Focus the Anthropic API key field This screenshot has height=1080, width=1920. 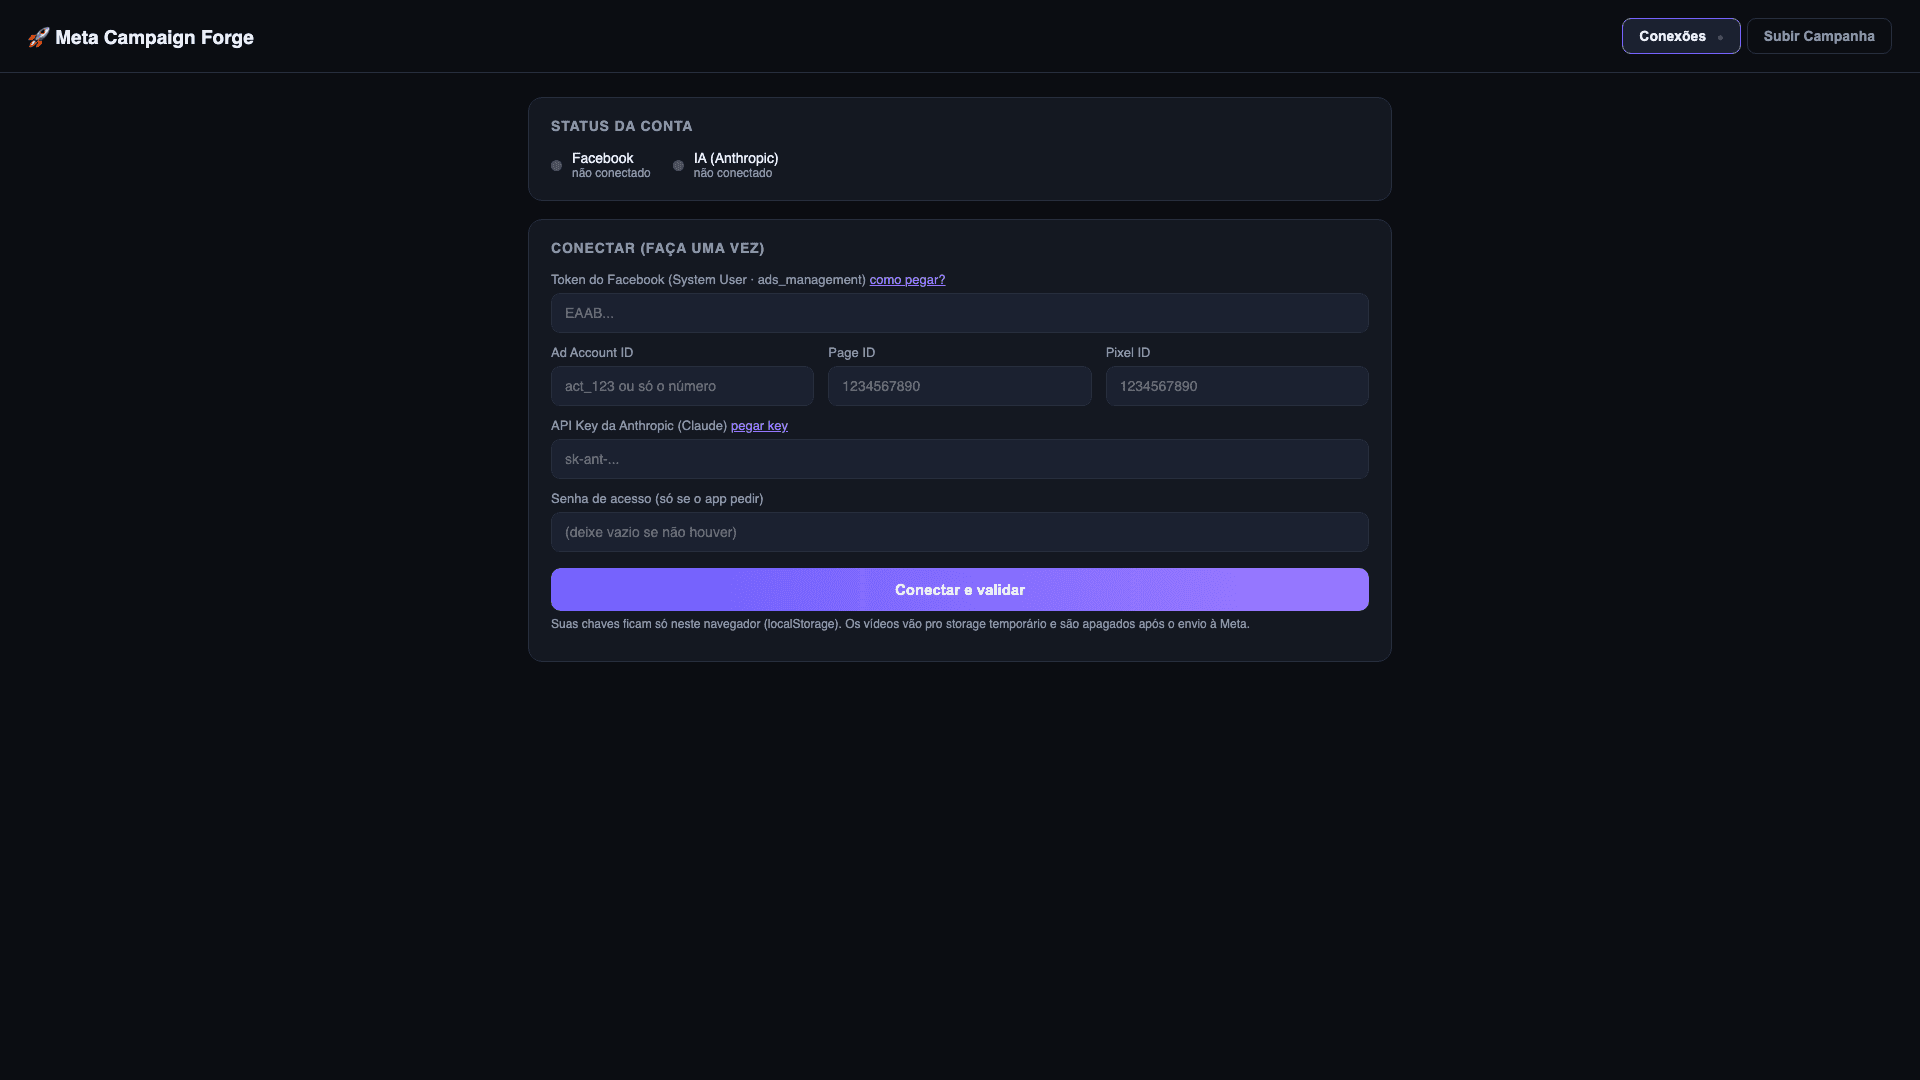pyautogui.click(x=959, y=459)
